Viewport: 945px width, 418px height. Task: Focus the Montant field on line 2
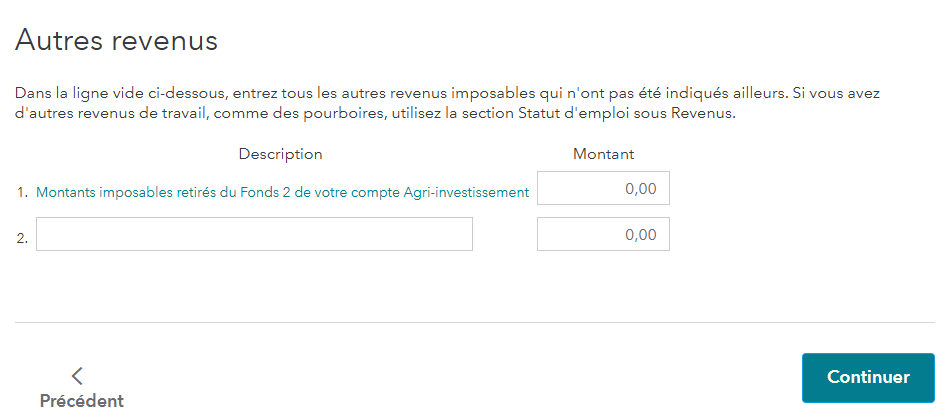click(x=603, y=235)
